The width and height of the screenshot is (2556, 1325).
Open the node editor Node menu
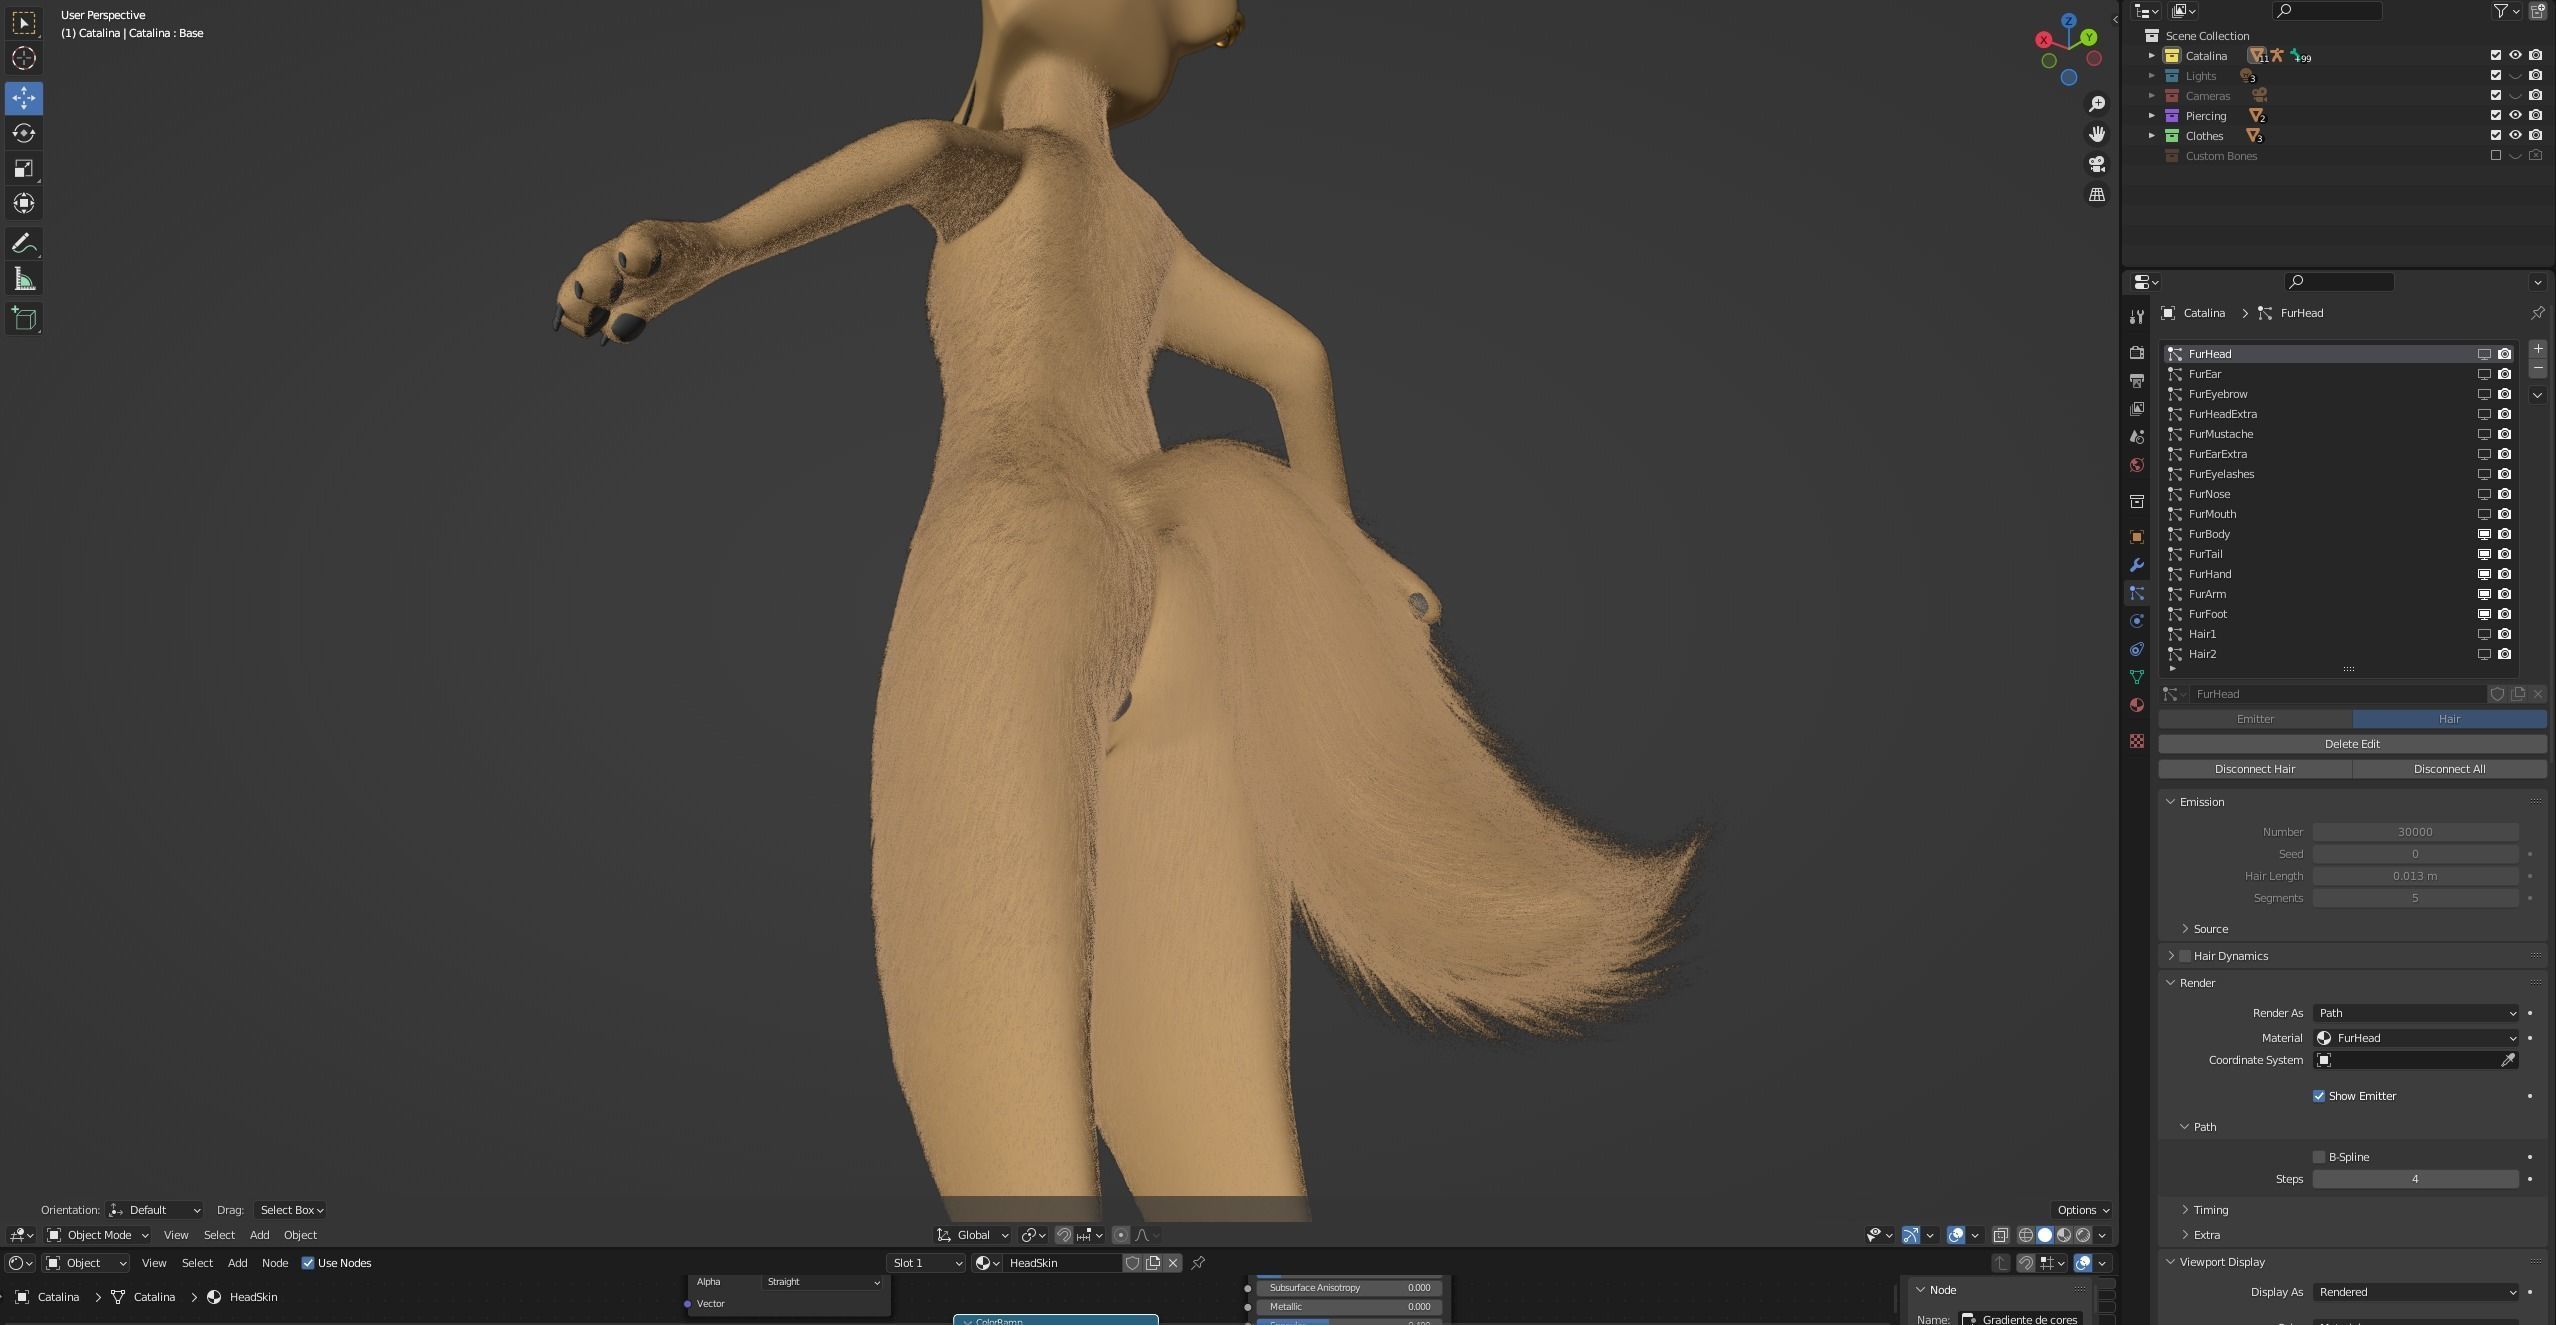click(275, 1263)
